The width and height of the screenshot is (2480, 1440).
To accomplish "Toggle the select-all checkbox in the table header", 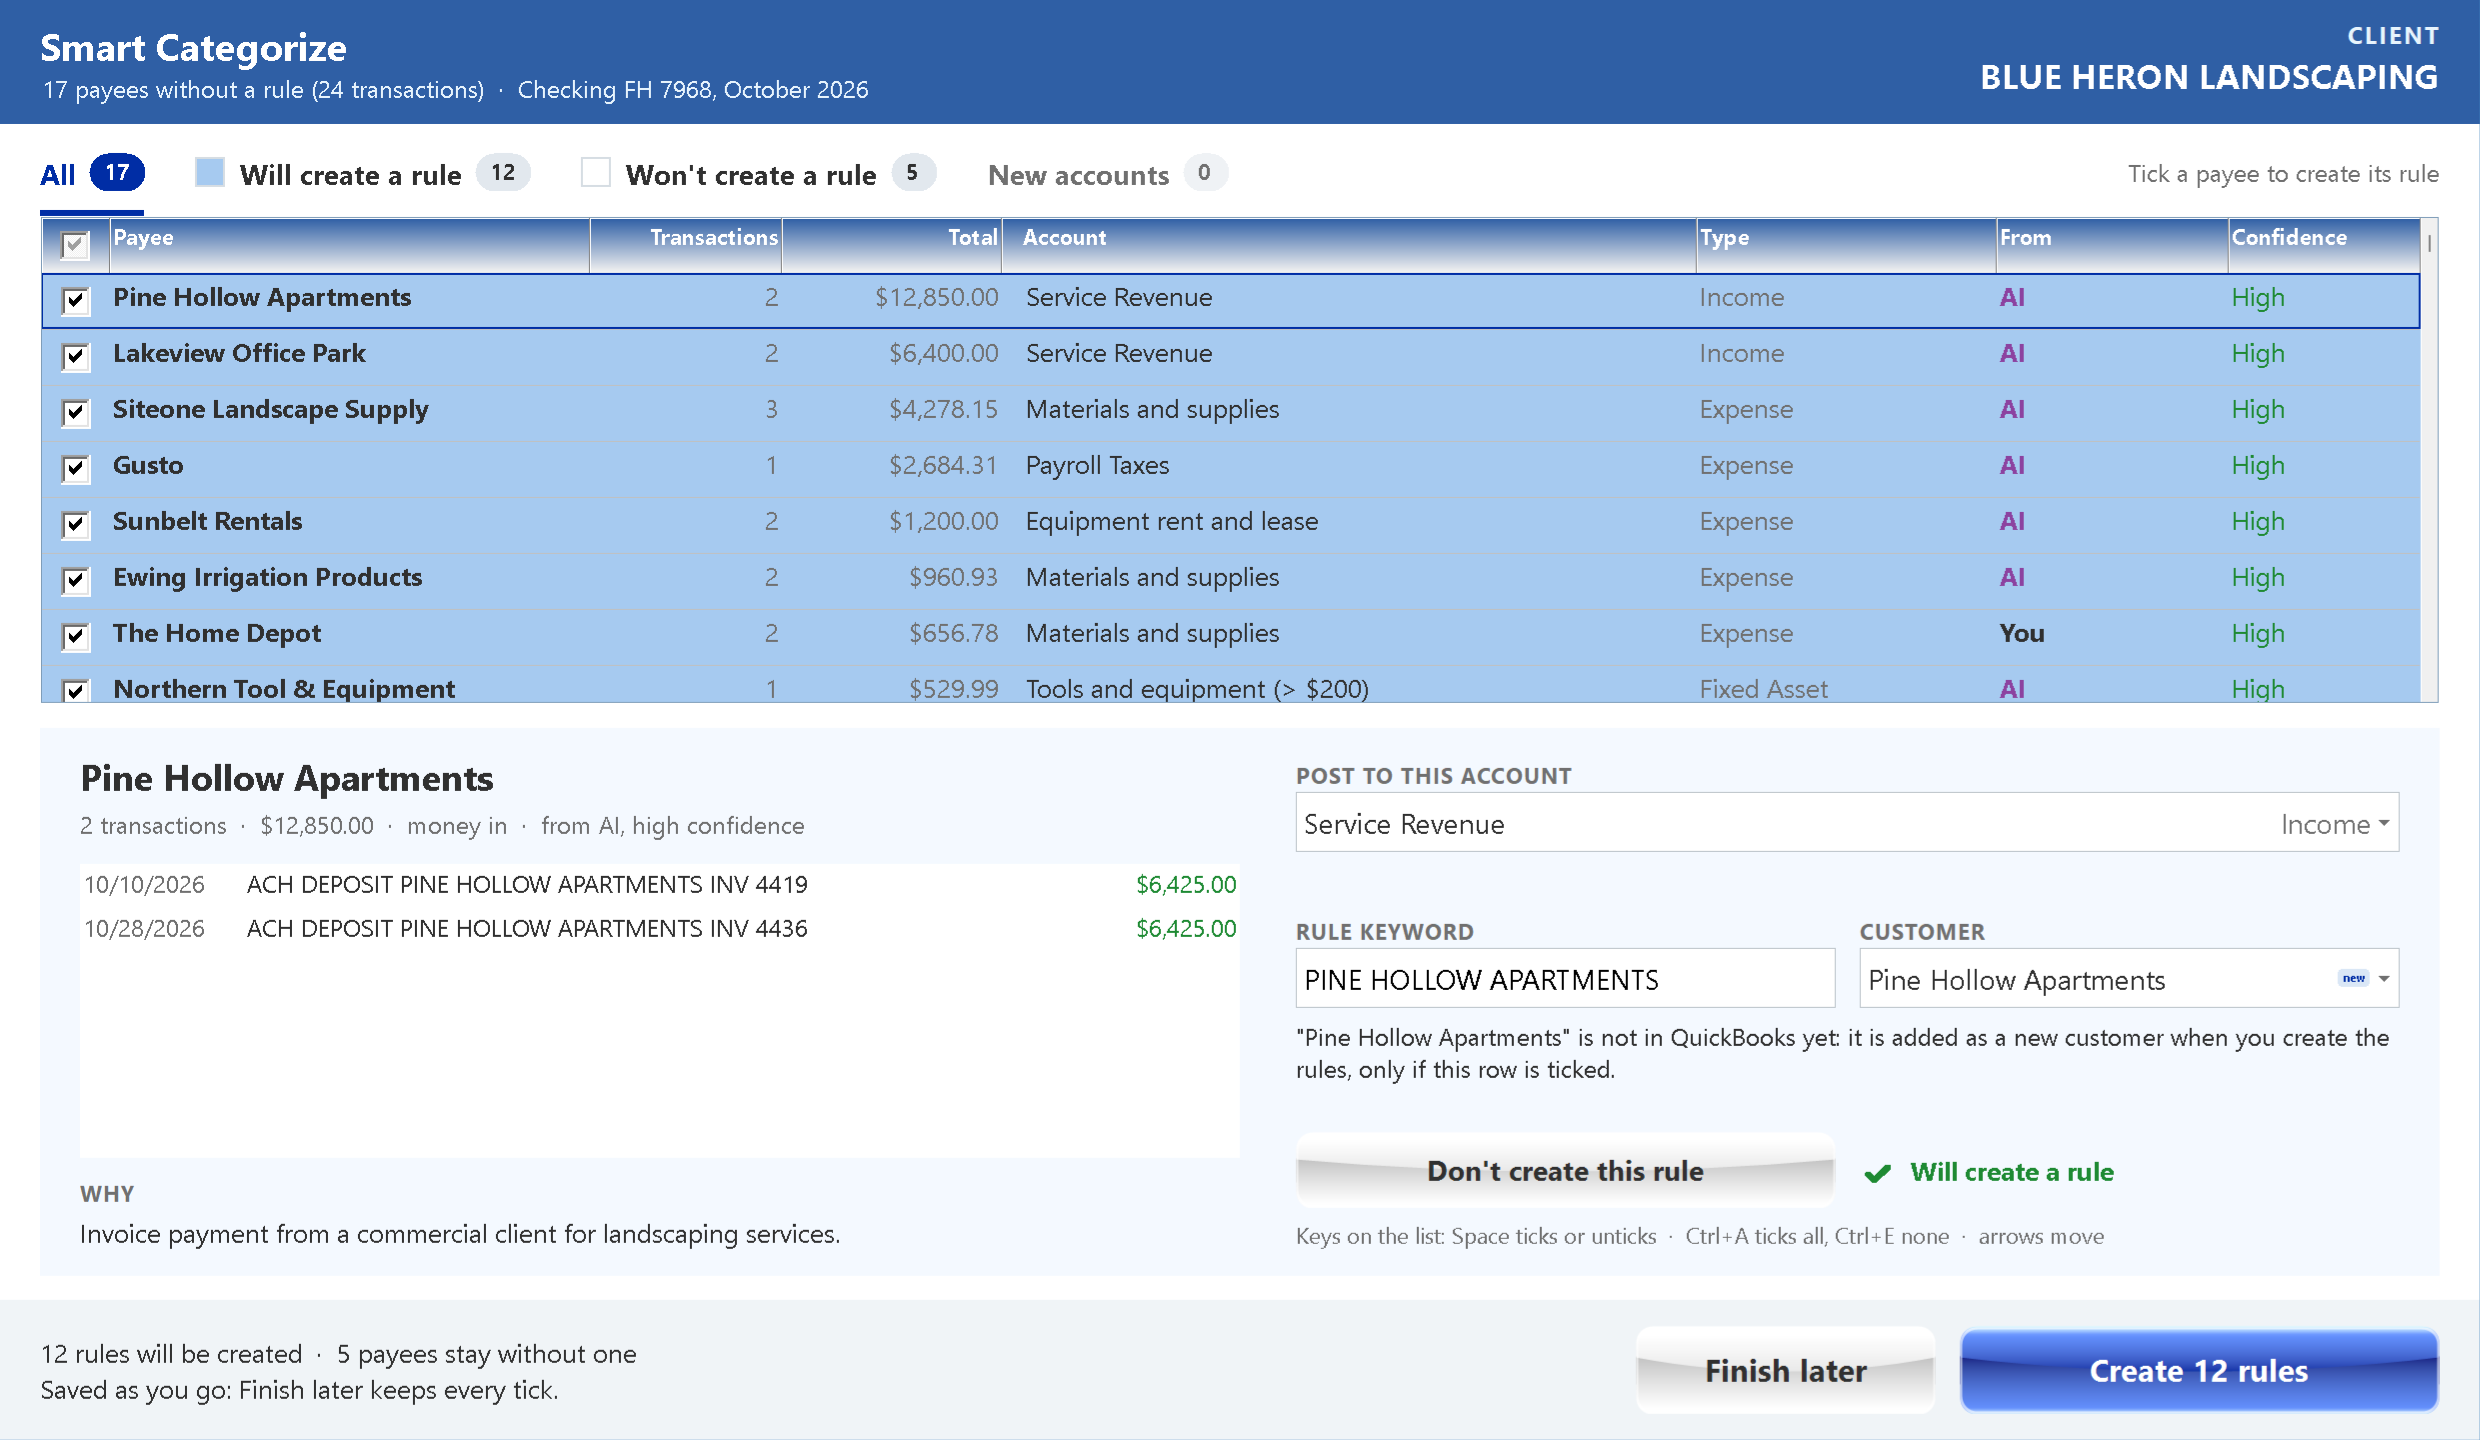I will click(75, 245).
